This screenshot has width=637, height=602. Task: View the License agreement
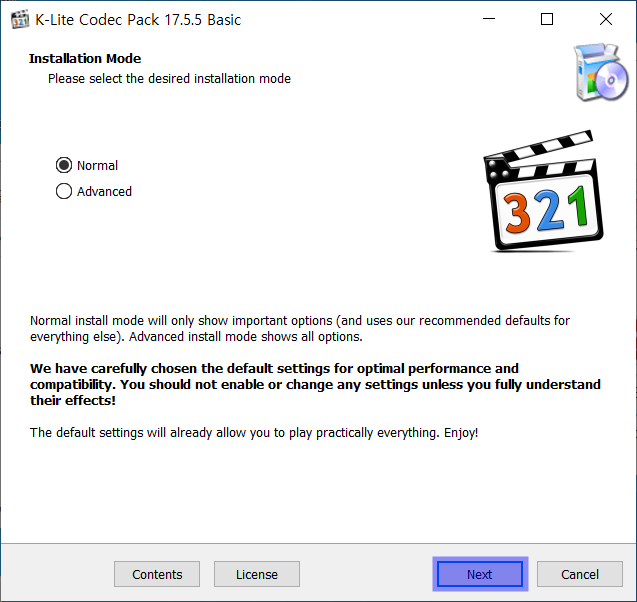click(257, 574)
